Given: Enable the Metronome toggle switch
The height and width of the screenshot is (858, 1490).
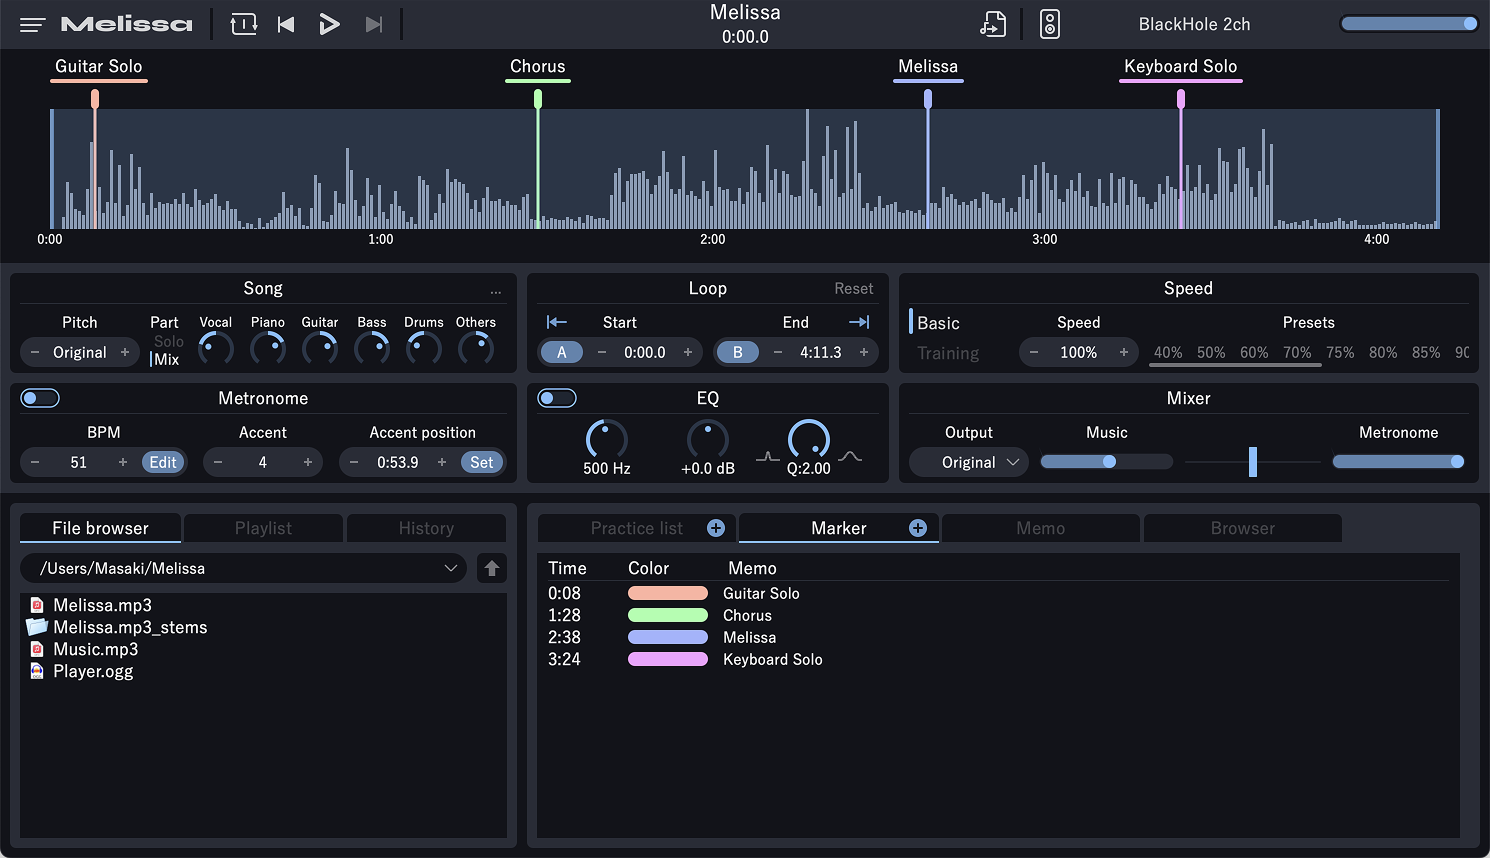Looking at the screenshot, I should 41,398.
